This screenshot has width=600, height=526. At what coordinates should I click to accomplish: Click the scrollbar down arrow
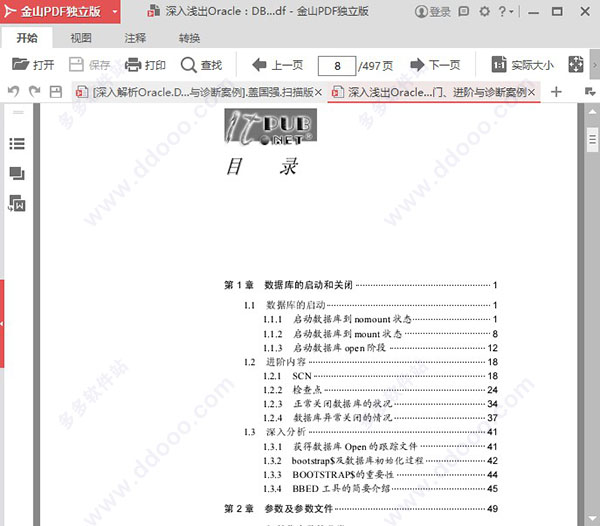(x=592, y=519)
